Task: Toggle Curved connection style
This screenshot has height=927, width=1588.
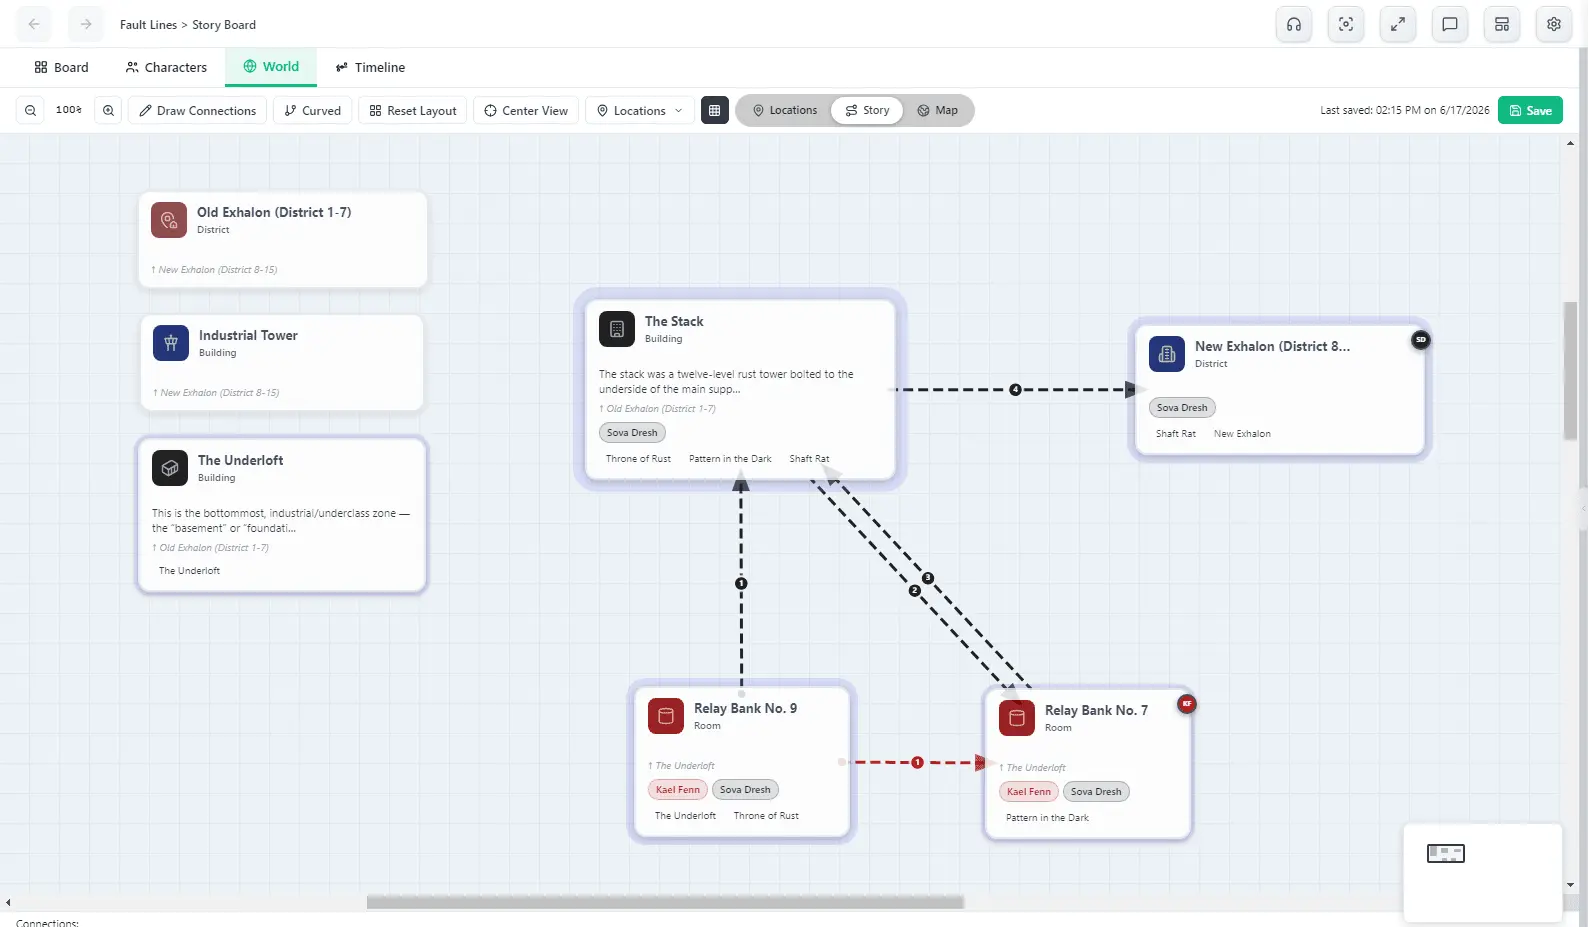Action: (x=313, y=111)
